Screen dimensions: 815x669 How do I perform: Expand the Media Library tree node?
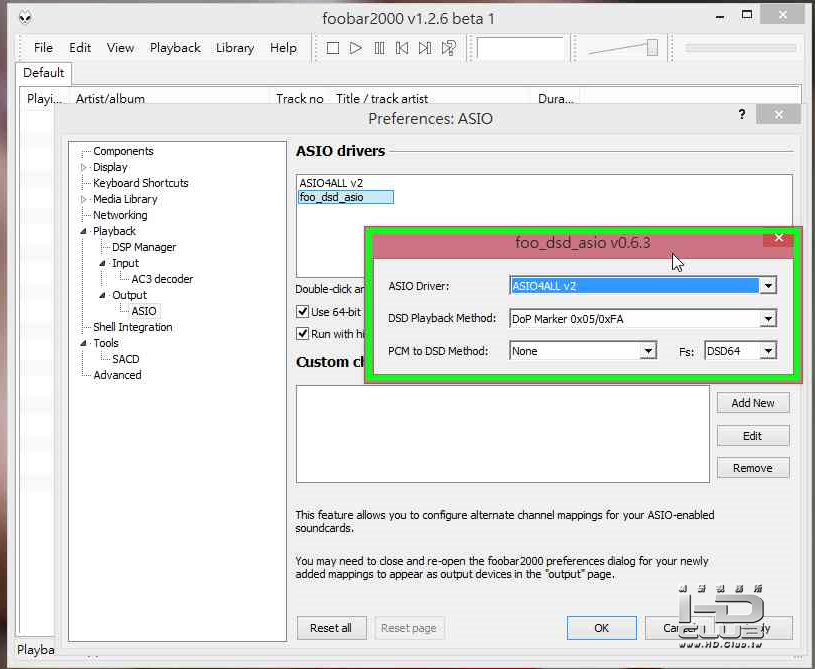coord(83,199)
